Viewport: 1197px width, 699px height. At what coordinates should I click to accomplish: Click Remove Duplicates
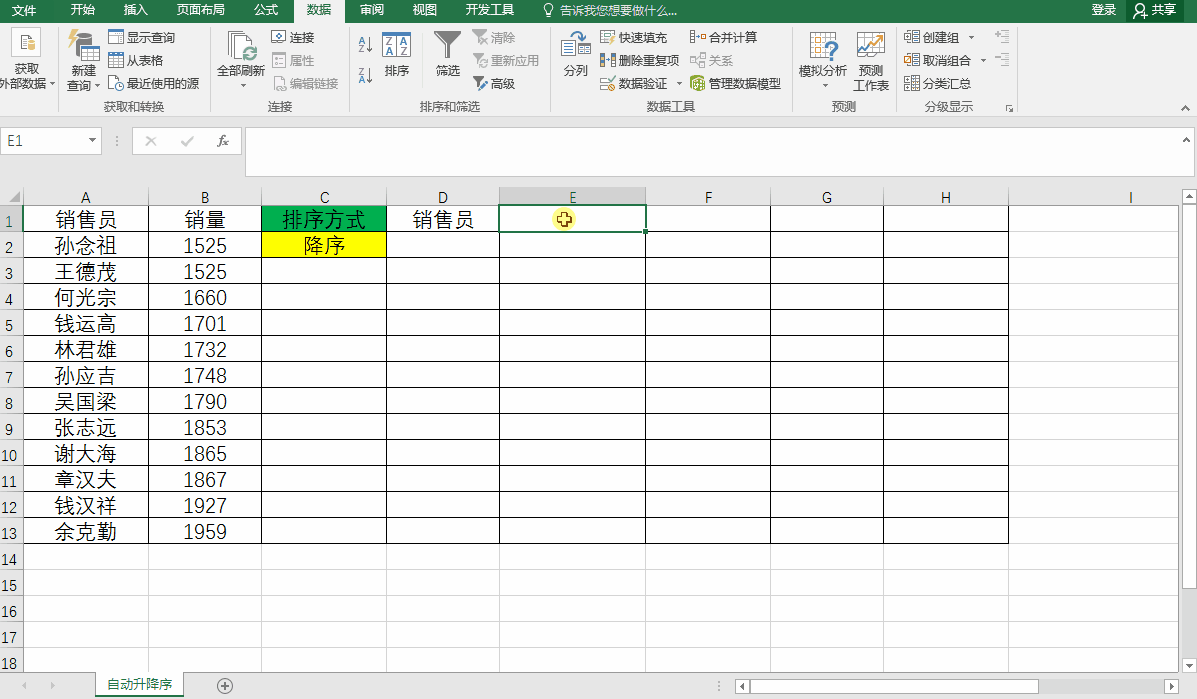click(639, 60)
